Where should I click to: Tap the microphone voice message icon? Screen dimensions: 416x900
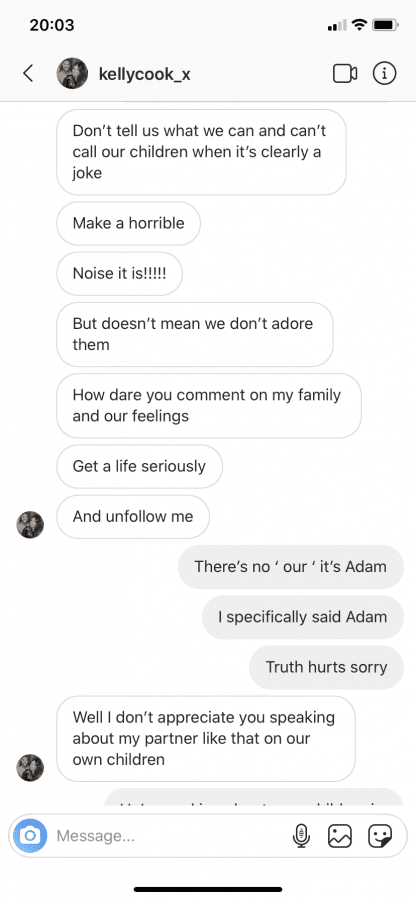301,836
